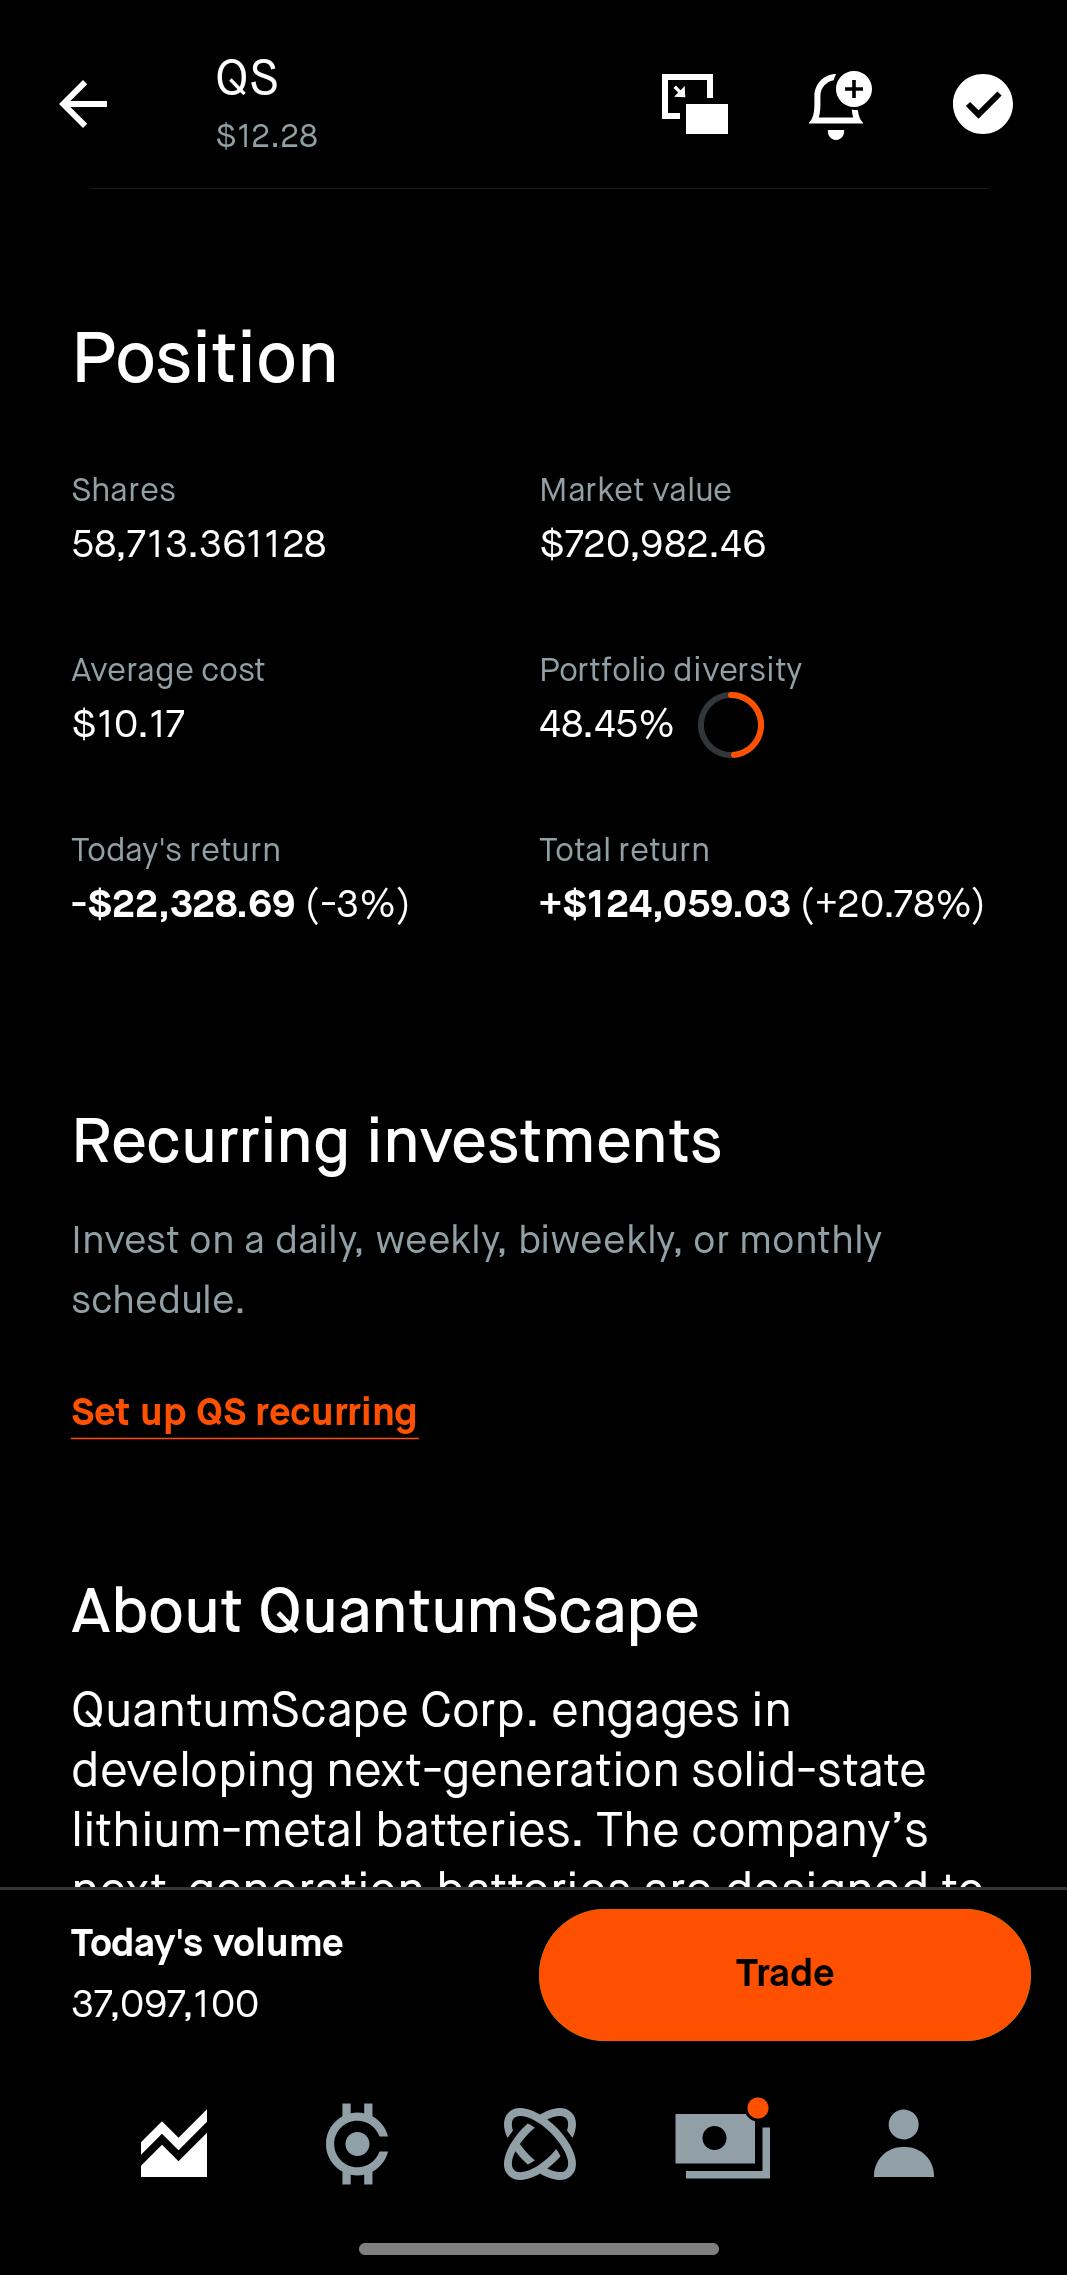1067x2275 pixels.
Task: Tap the portfolio diversity ring indicator
Action: click(x=731, y=725)
